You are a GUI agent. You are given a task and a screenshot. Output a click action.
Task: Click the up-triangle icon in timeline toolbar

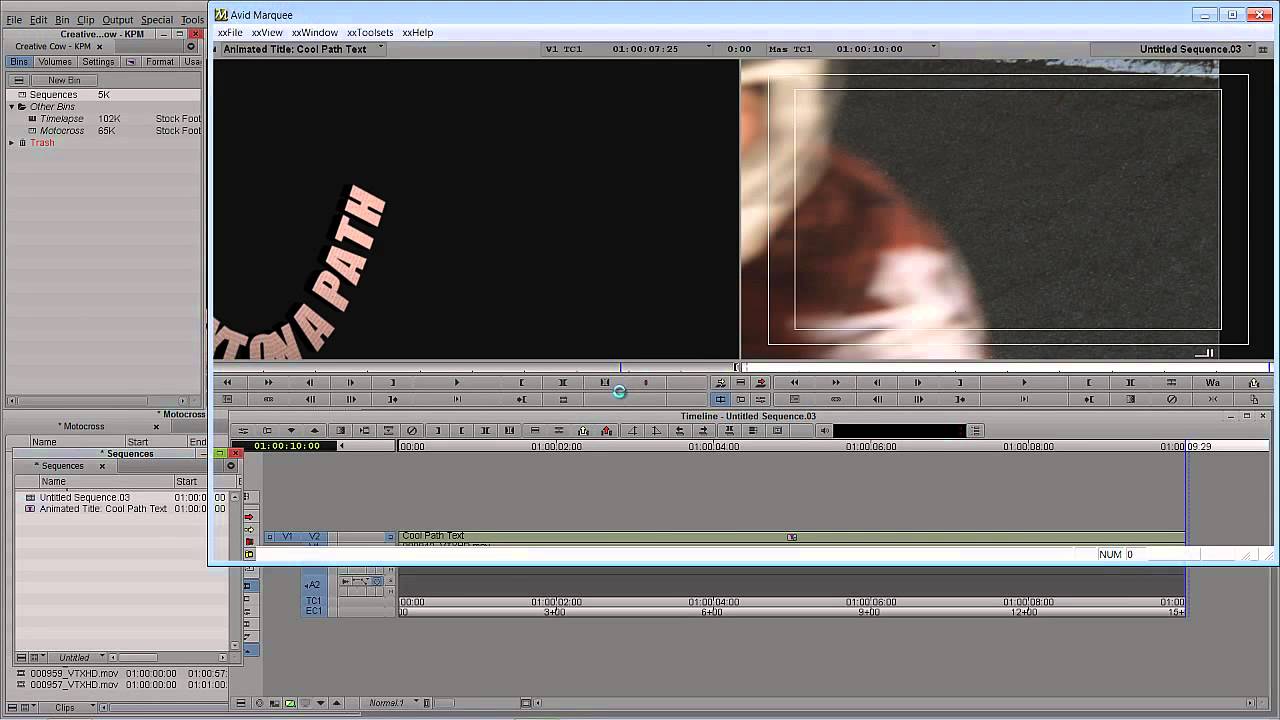coord(315,431)
